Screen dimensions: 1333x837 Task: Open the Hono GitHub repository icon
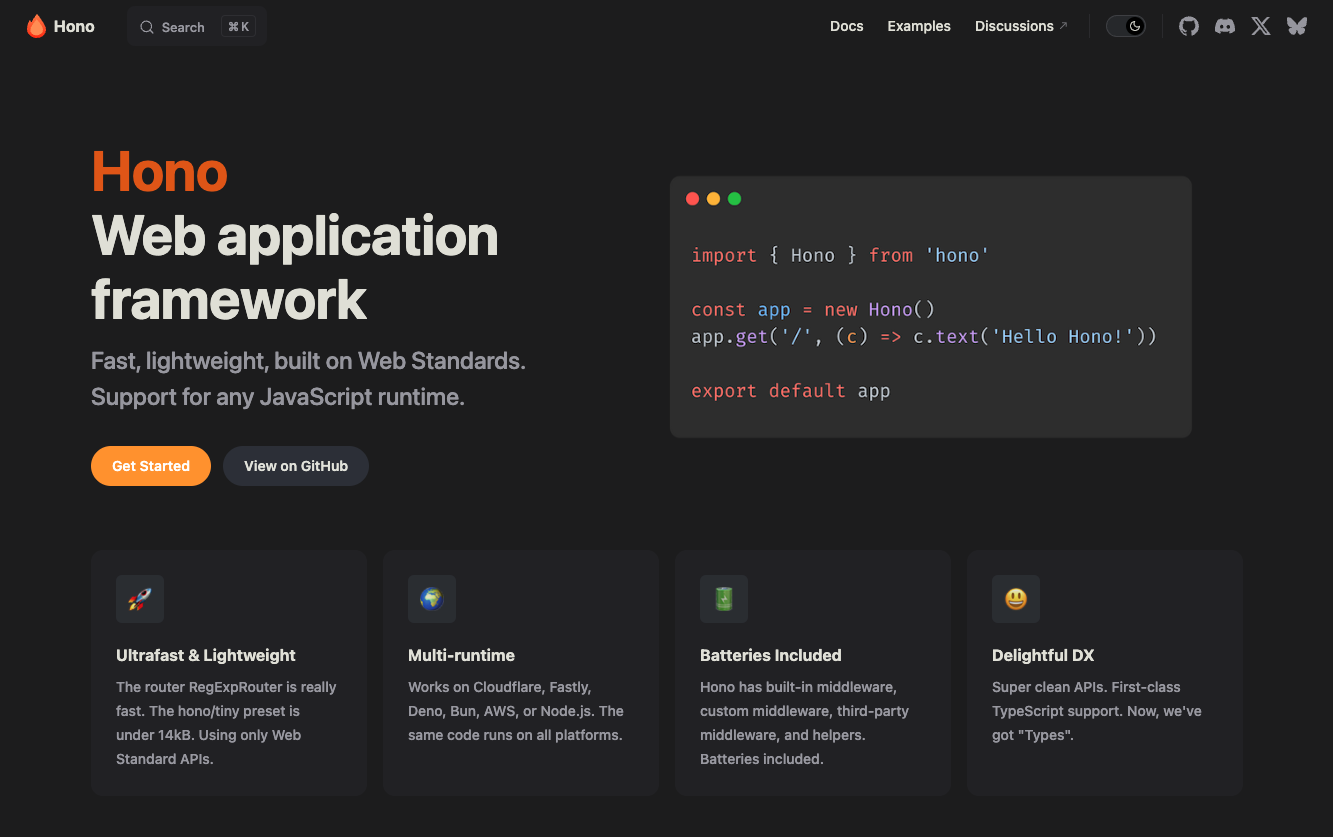1188,26
